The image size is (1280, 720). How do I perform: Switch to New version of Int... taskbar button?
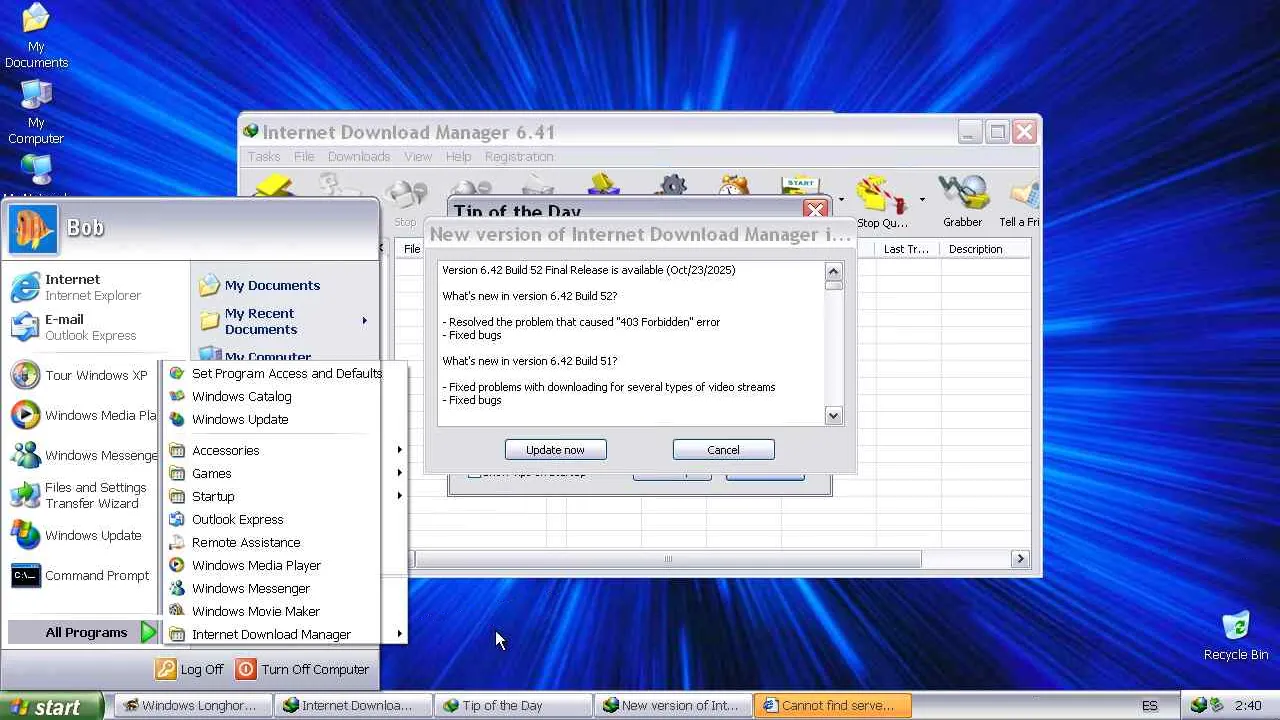click(672, 705)
